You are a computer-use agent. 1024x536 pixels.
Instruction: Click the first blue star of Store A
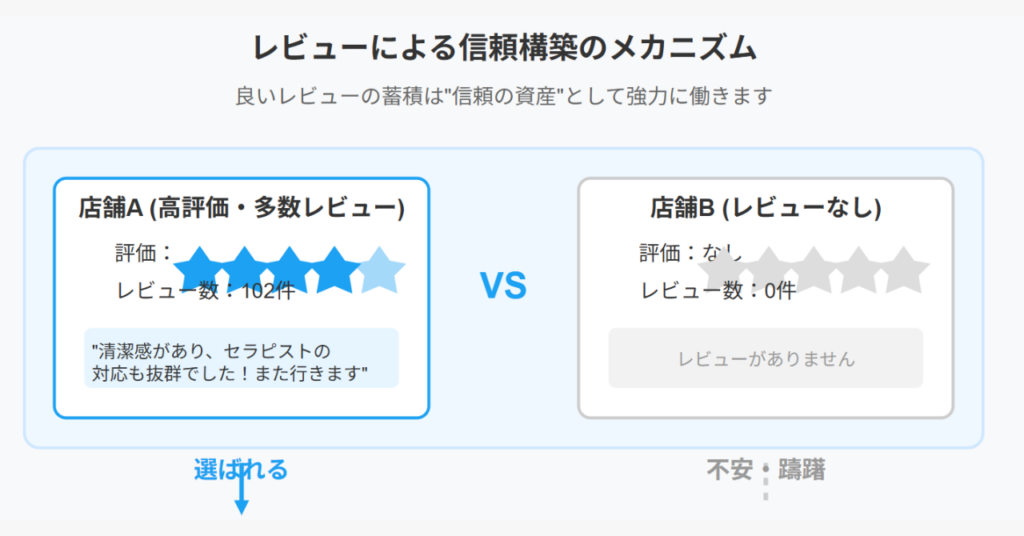pyautogui.click(x=199, y=270)
